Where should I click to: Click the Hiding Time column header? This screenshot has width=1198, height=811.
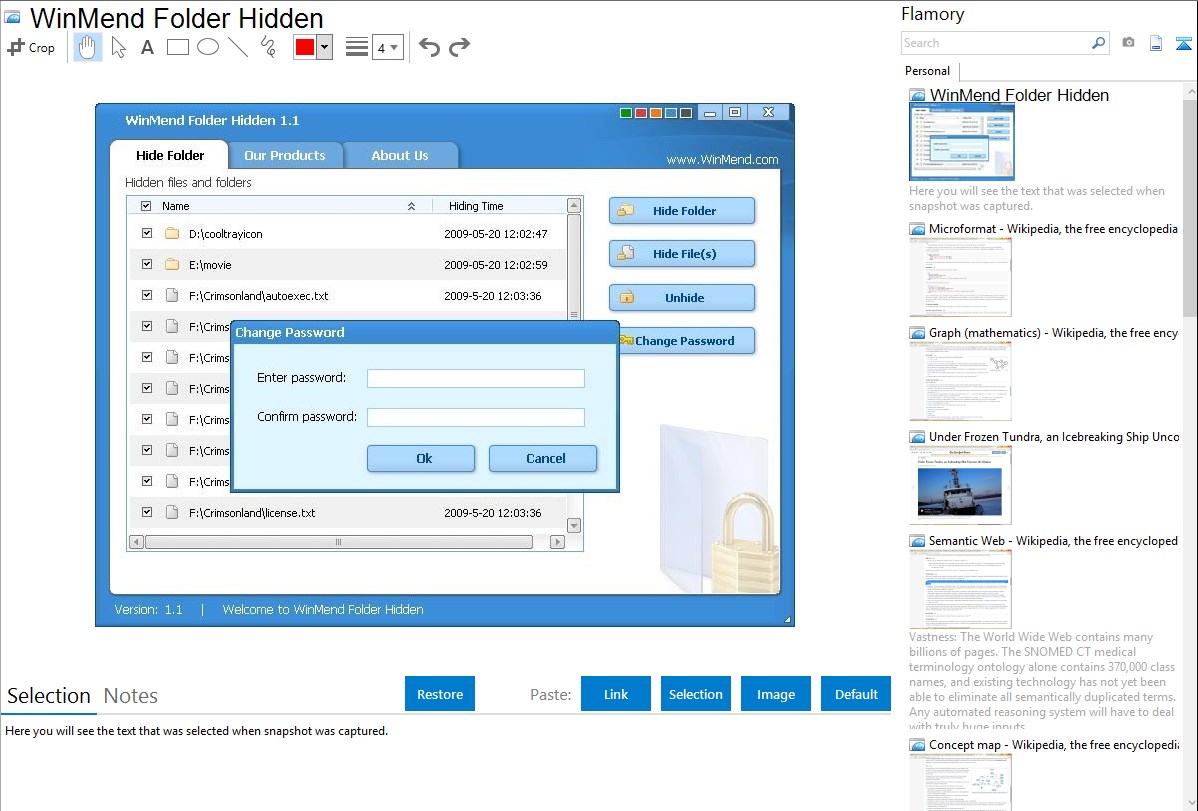pos(476,206)
